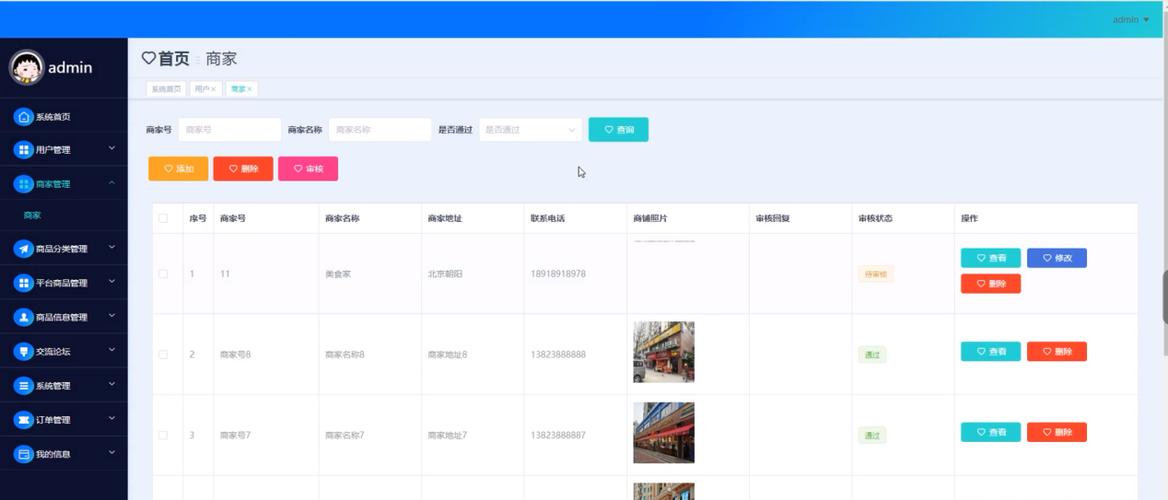Expand 商品分类管理 menu via its chevron
The width and height of the screenshot is (1168, 500).
(112, 247)
